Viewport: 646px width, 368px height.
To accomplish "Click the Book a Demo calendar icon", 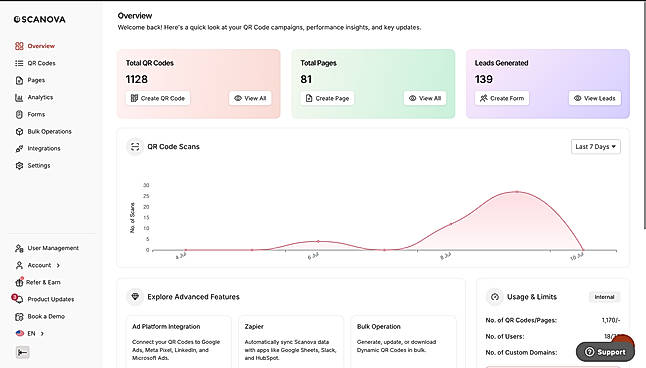I will tap(19, 317).
